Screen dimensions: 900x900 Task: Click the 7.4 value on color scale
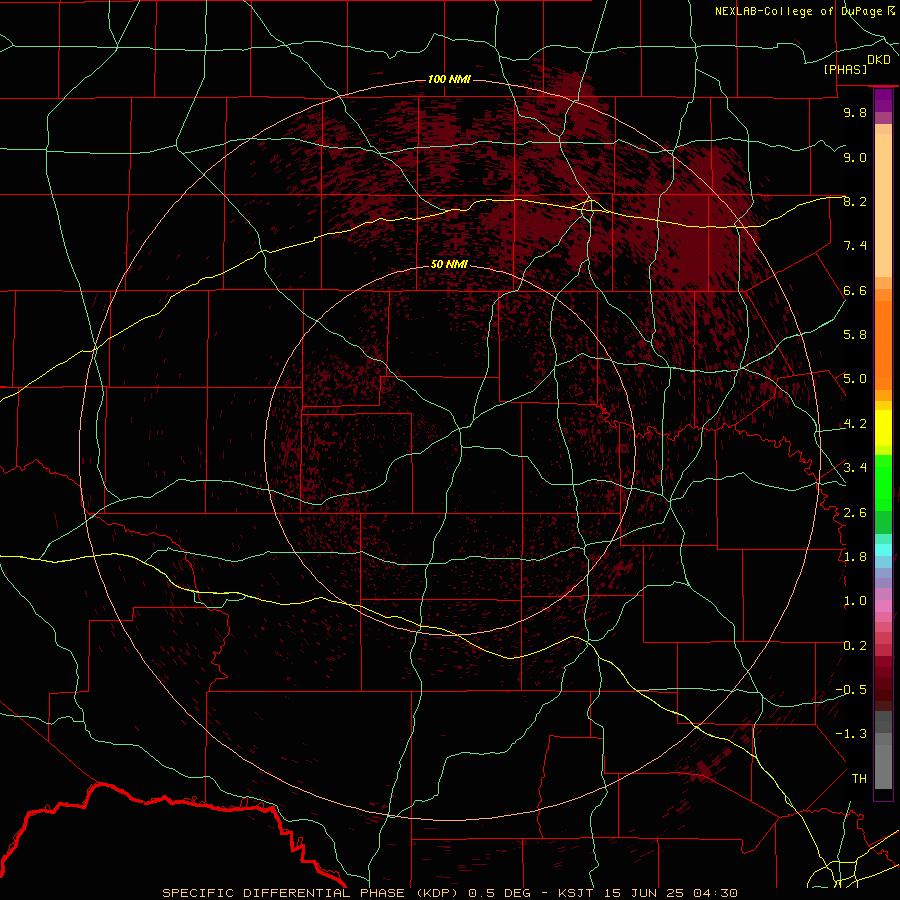[x=855, y=246]
